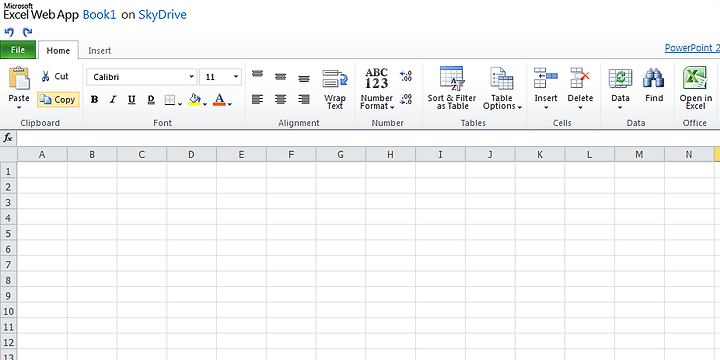Select column A header
Screen dimensions: 720x360
[x=42, y=155]
